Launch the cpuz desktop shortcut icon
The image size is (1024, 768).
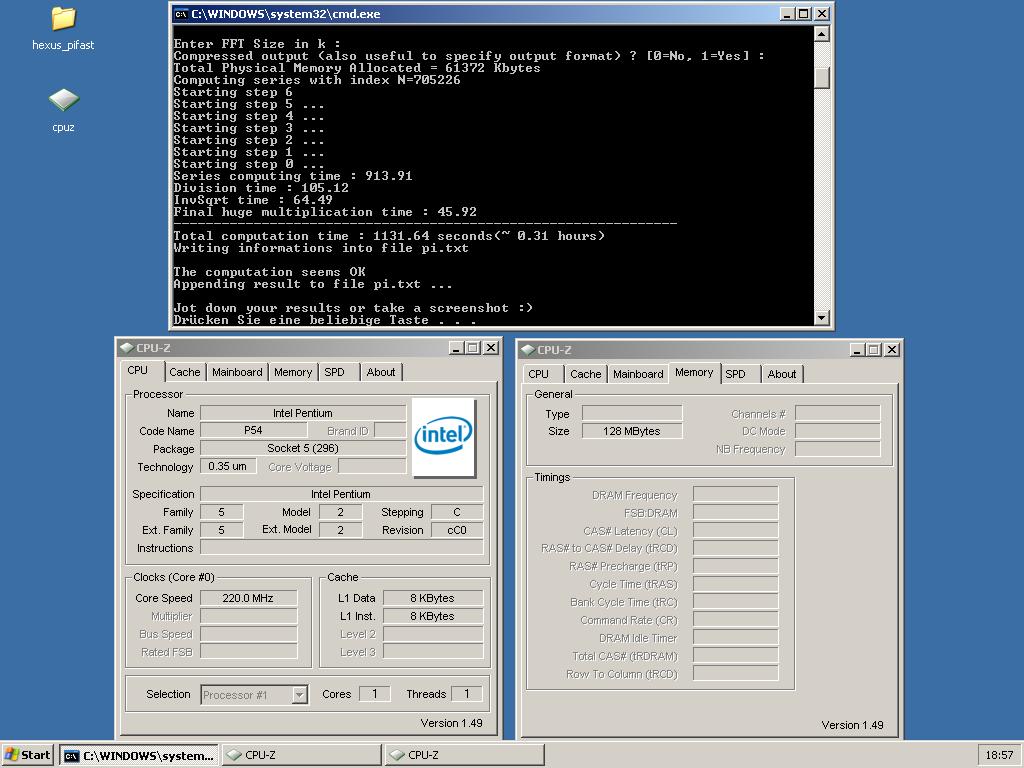63,100
